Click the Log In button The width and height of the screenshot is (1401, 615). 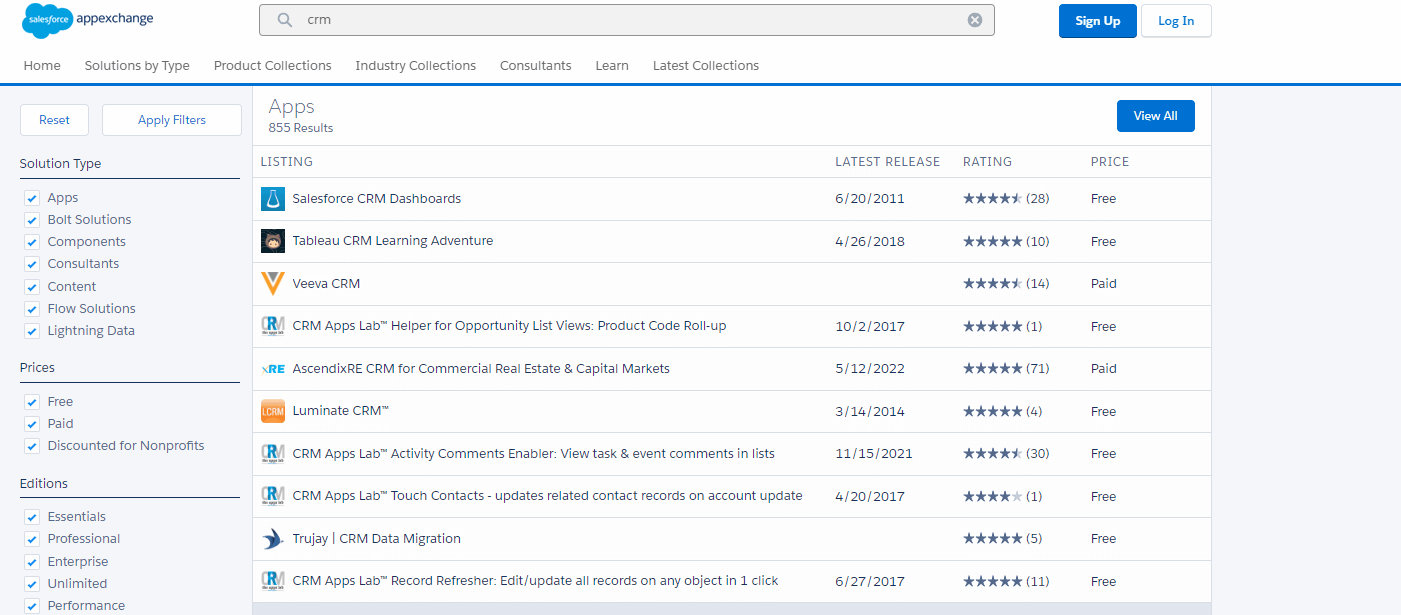[1176, 21]
